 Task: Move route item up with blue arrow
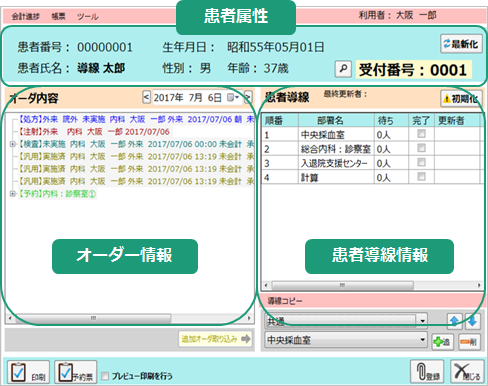click(x=454, y=321)
